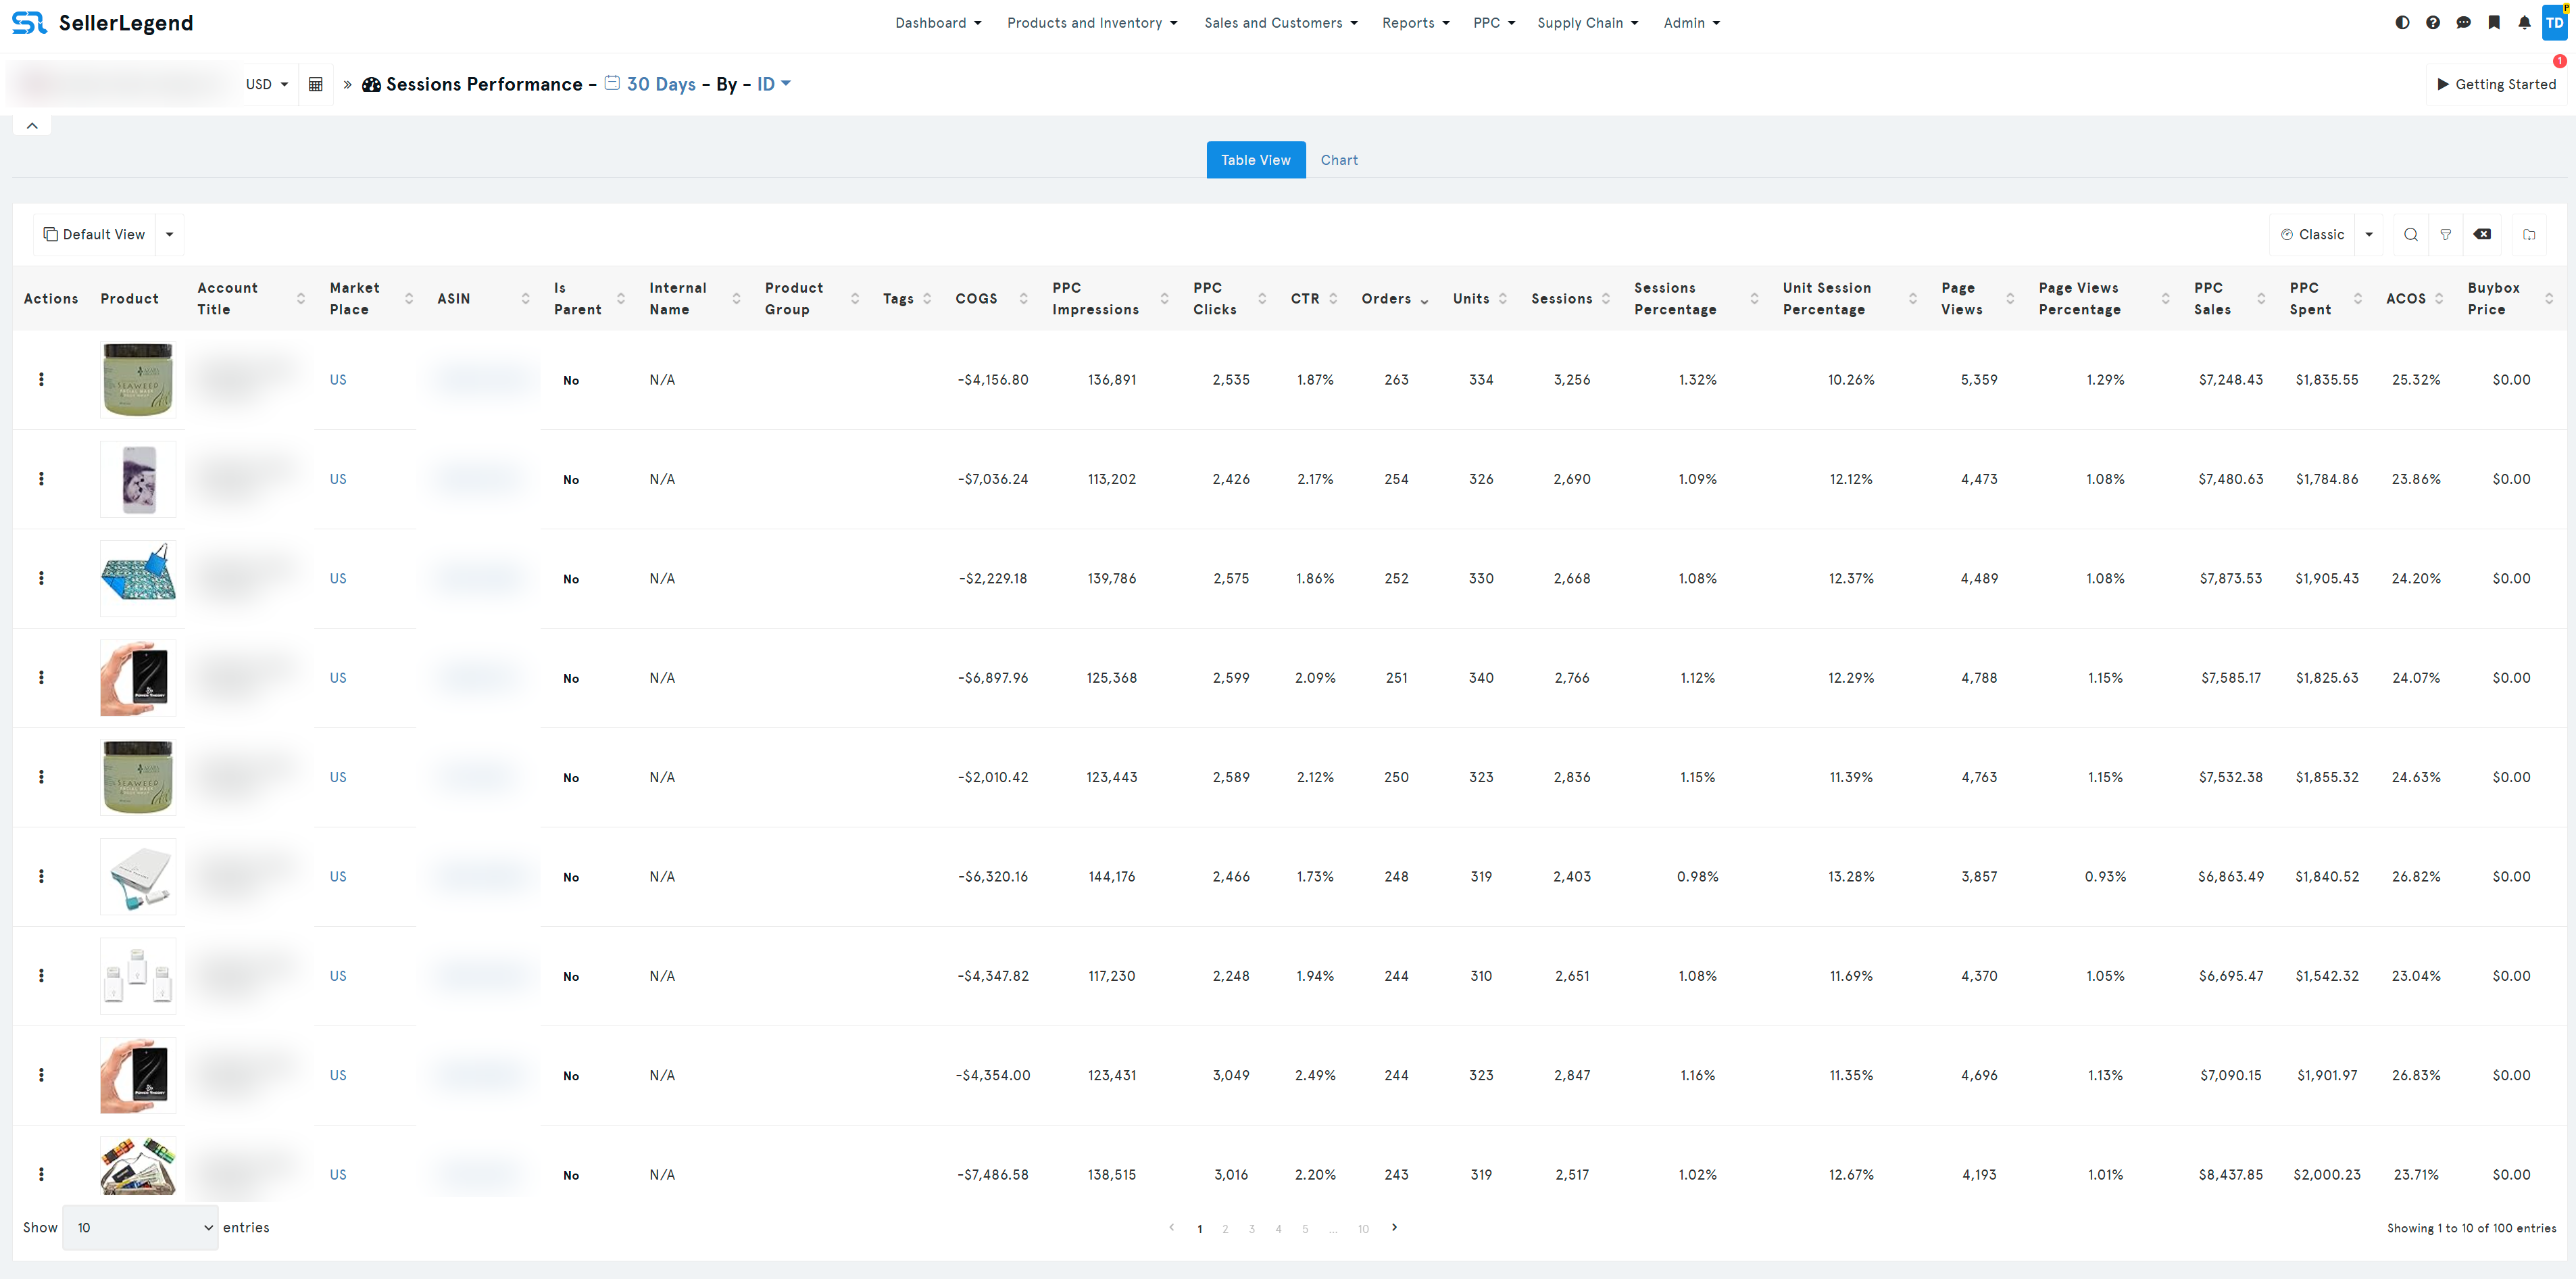Sort by the ACOS column header
This screenshot has width=2576, height=1279.
(x=2415, y=298)
